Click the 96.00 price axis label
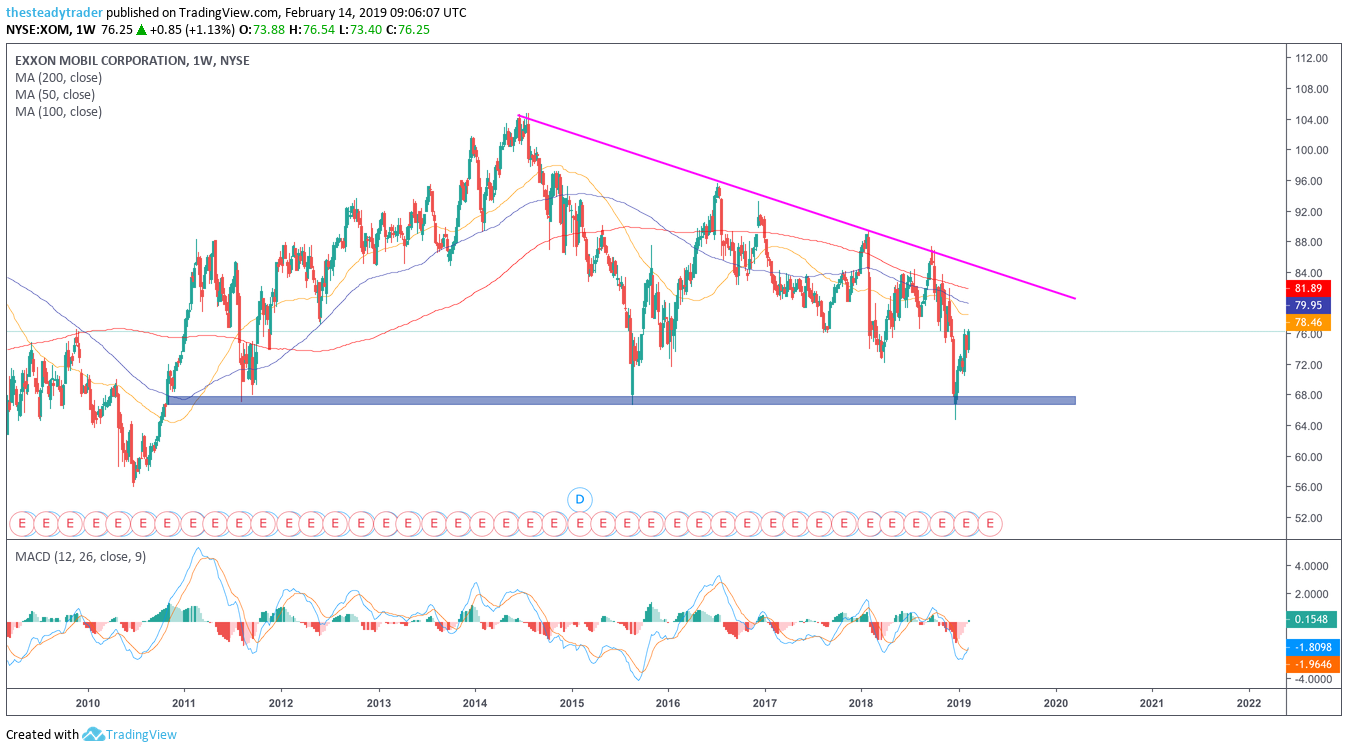Image resolution: width=1348 pixels, height=752 pixels. pyautogui.click(x=1309, y=181)
